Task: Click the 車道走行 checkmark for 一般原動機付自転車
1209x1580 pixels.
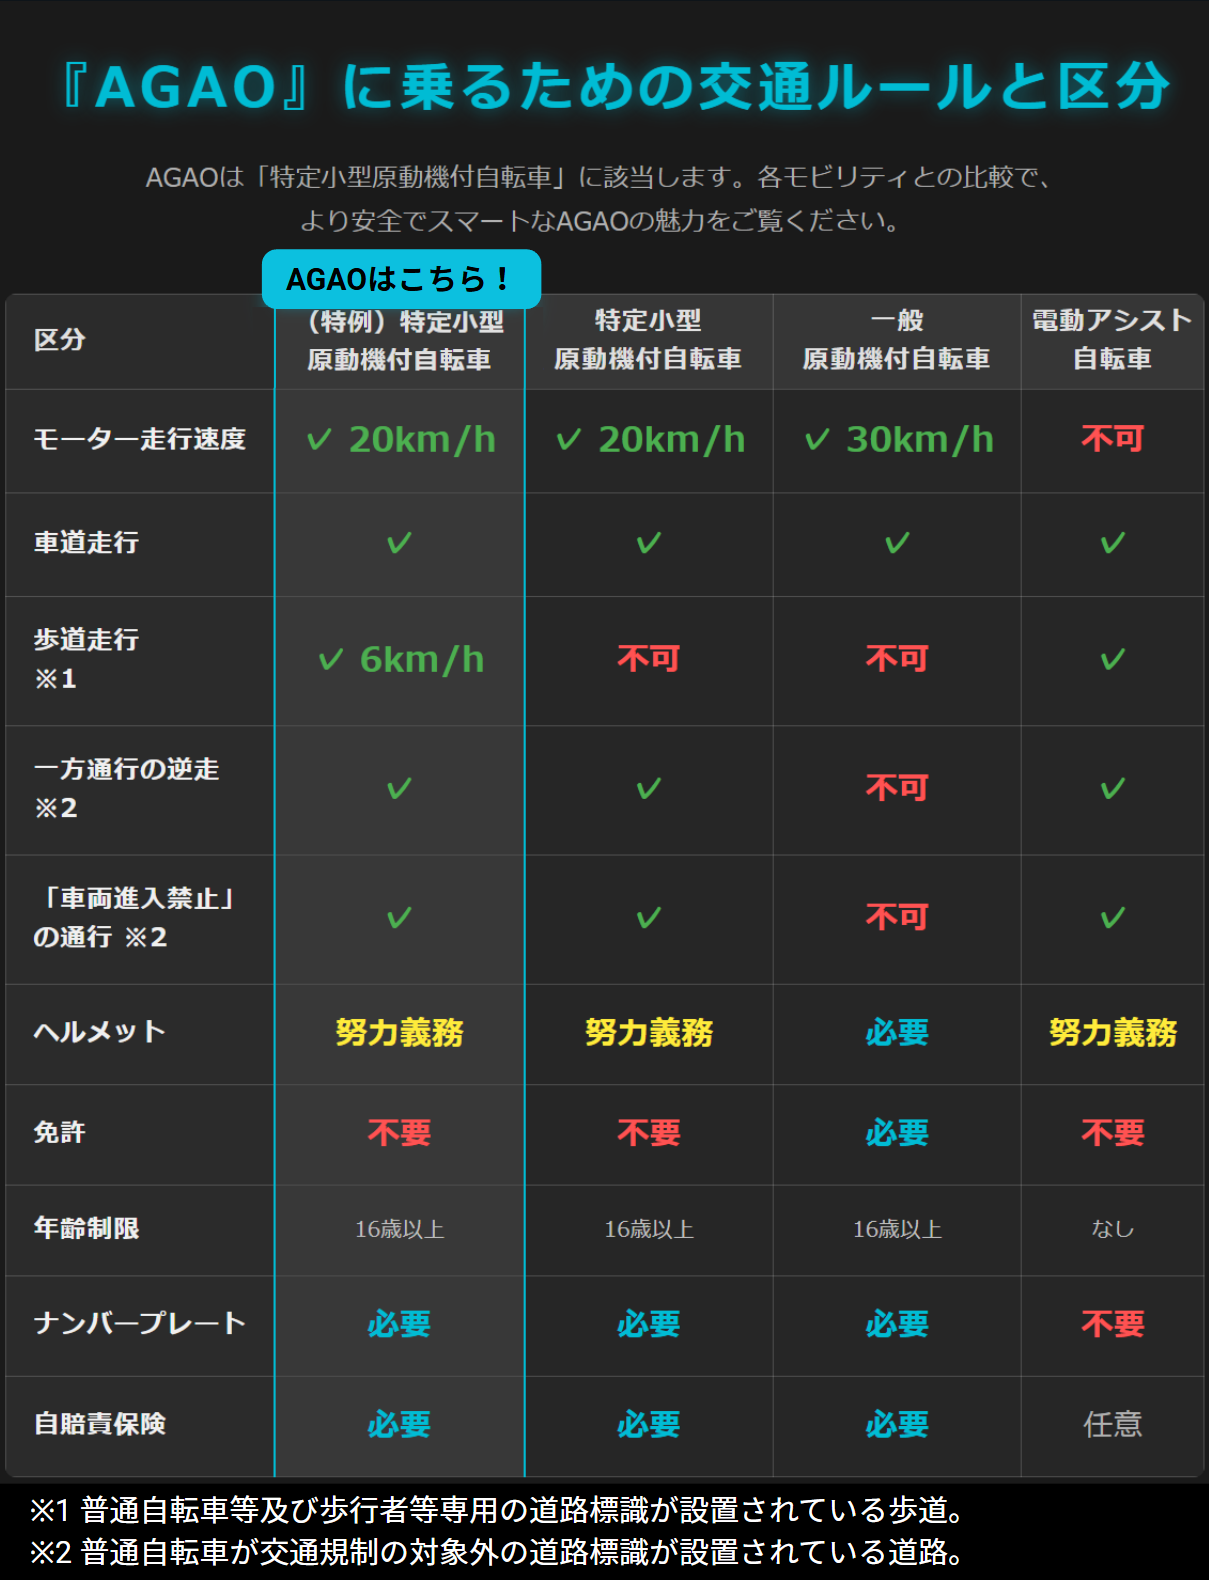Action: pos(897,543)
